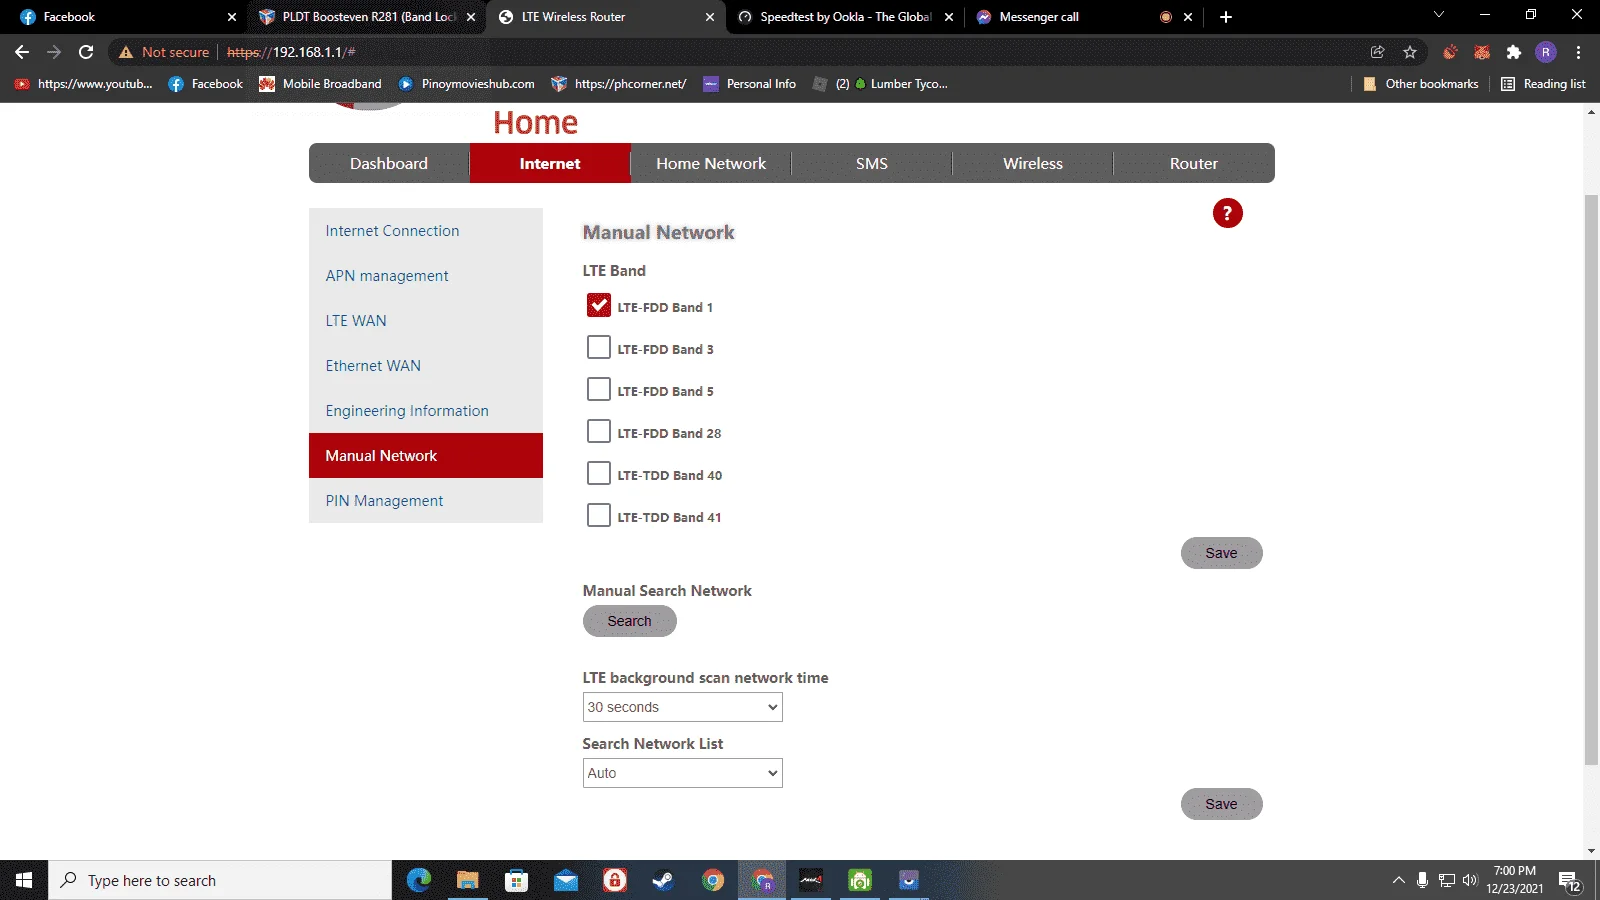
Task: Open the green Android emulator taskbar icon
Action: 860,880
